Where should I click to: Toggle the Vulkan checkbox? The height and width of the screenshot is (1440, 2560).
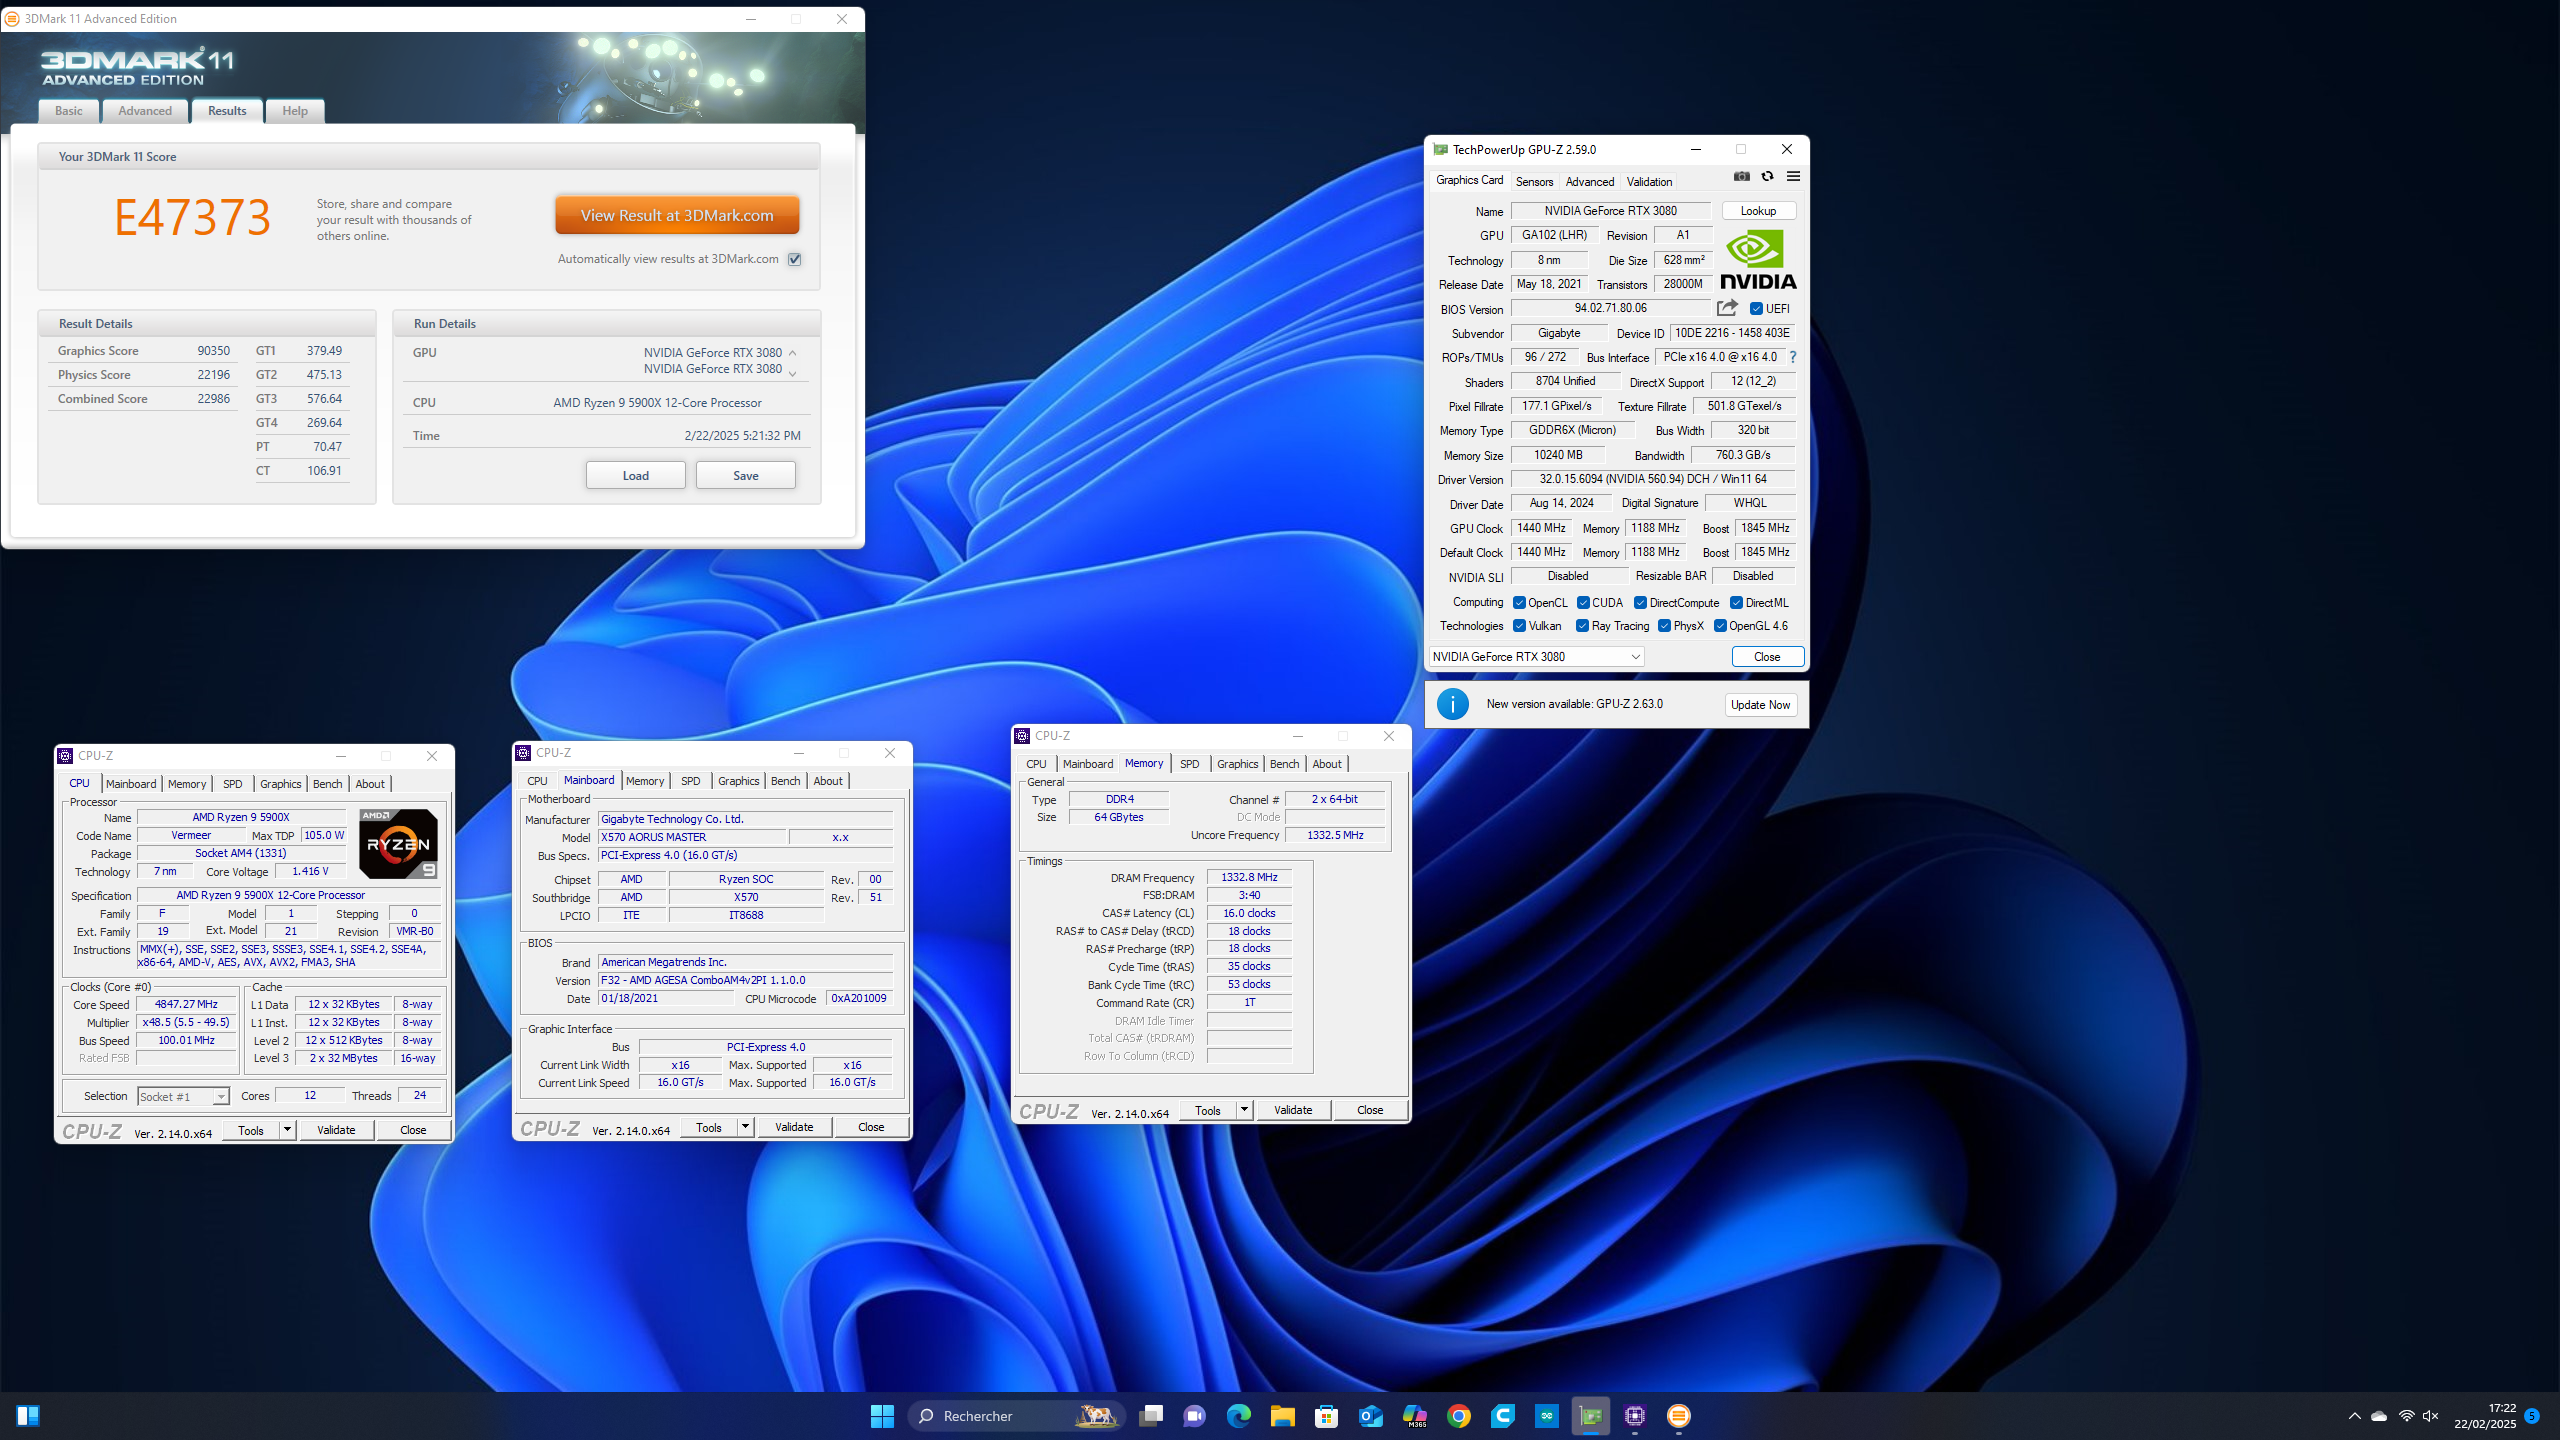[1519, 626]
